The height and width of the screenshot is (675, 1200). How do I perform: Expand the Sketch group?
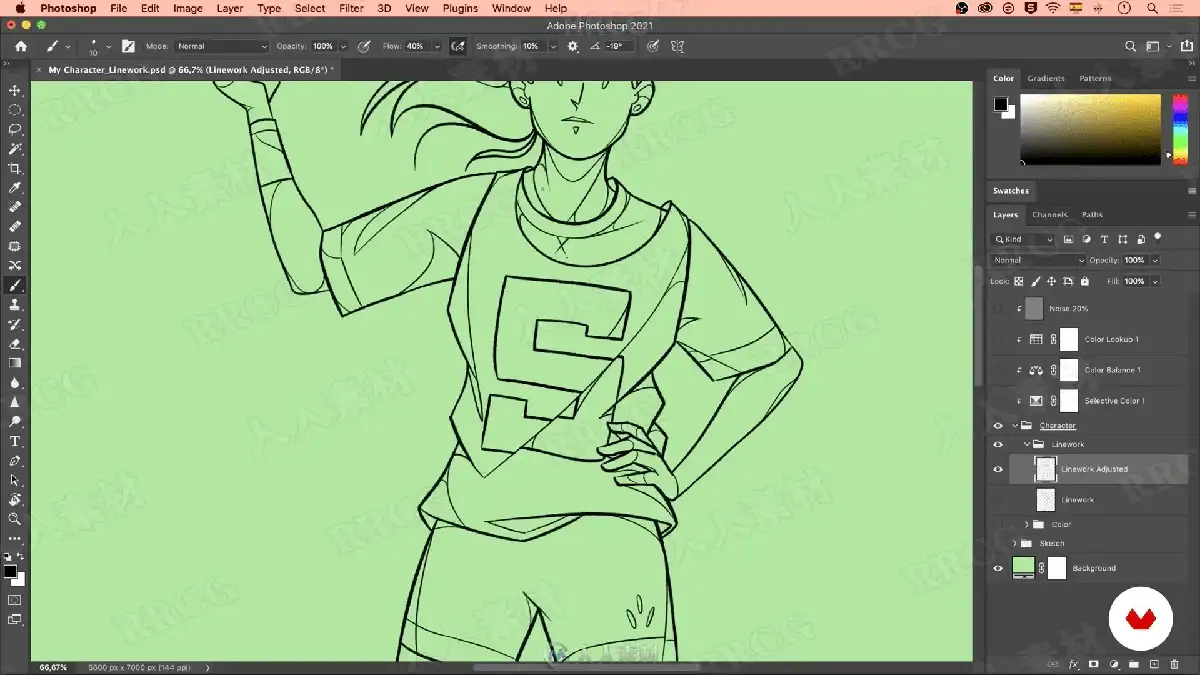click(x=1014, y=544)
